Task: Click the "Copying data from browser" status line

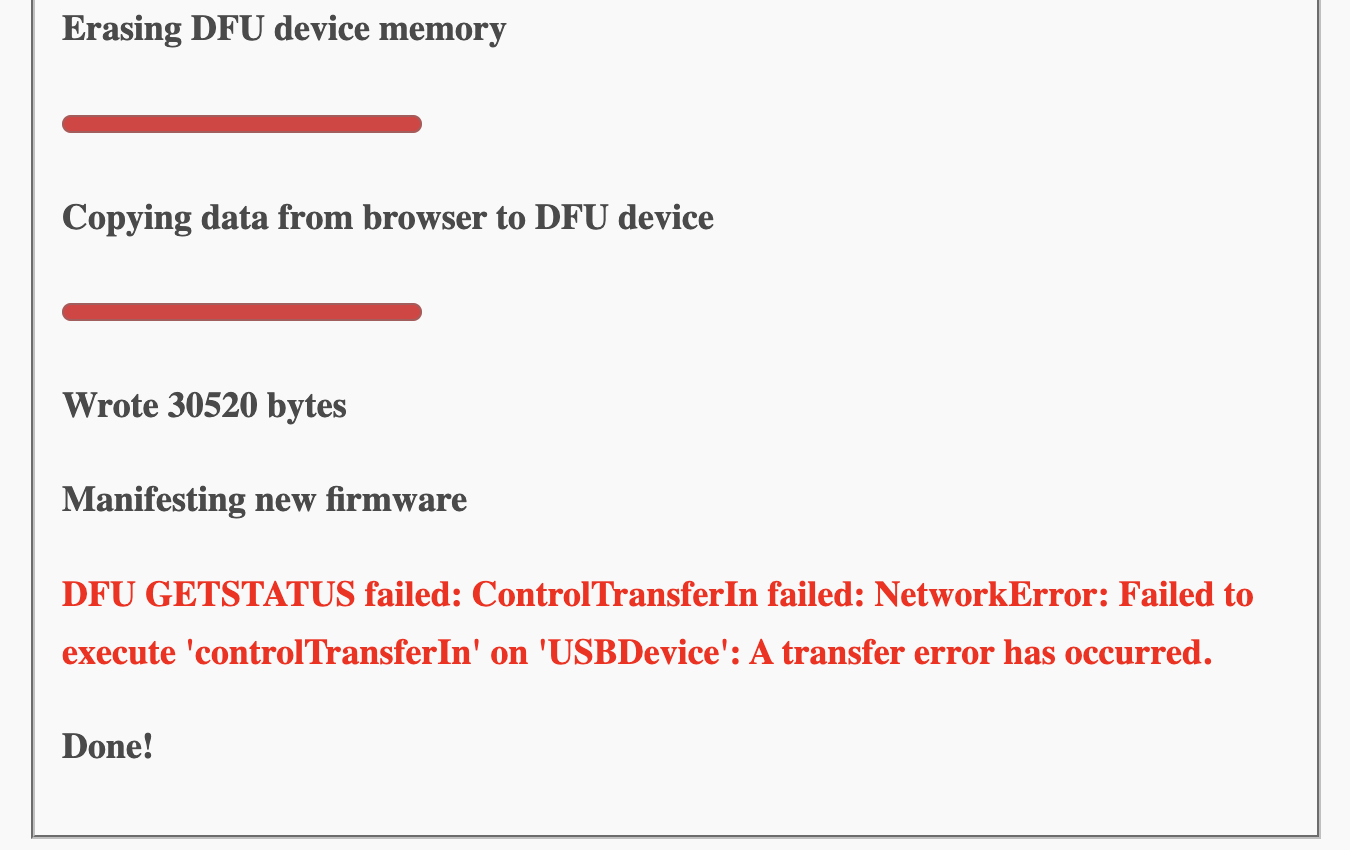Action: point(388,218)
